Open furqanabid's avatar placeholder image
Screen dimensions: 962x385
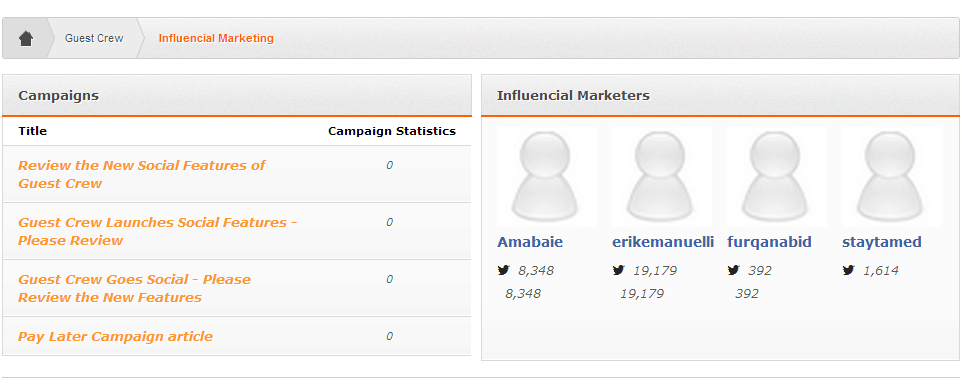(x=777, y=177)
